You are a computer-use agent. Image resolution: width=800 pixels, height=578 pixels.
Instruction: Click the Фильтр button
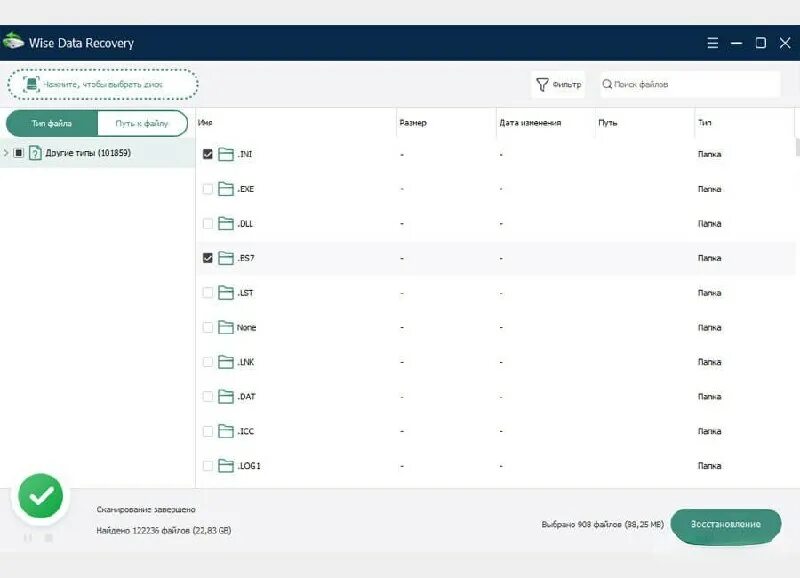[x=558, y=84]
